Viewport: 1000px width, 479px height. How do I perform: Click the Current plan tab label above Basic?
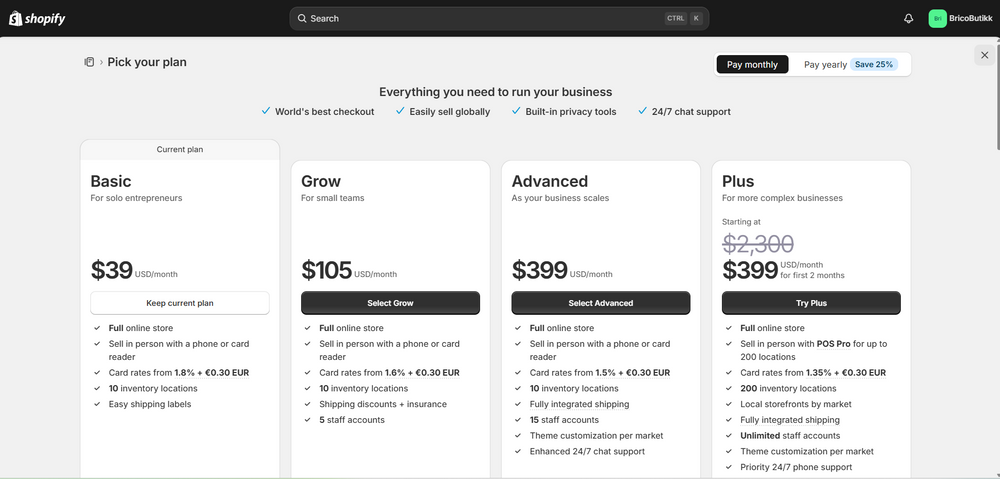pyautogui.click(x=180, y=150)
